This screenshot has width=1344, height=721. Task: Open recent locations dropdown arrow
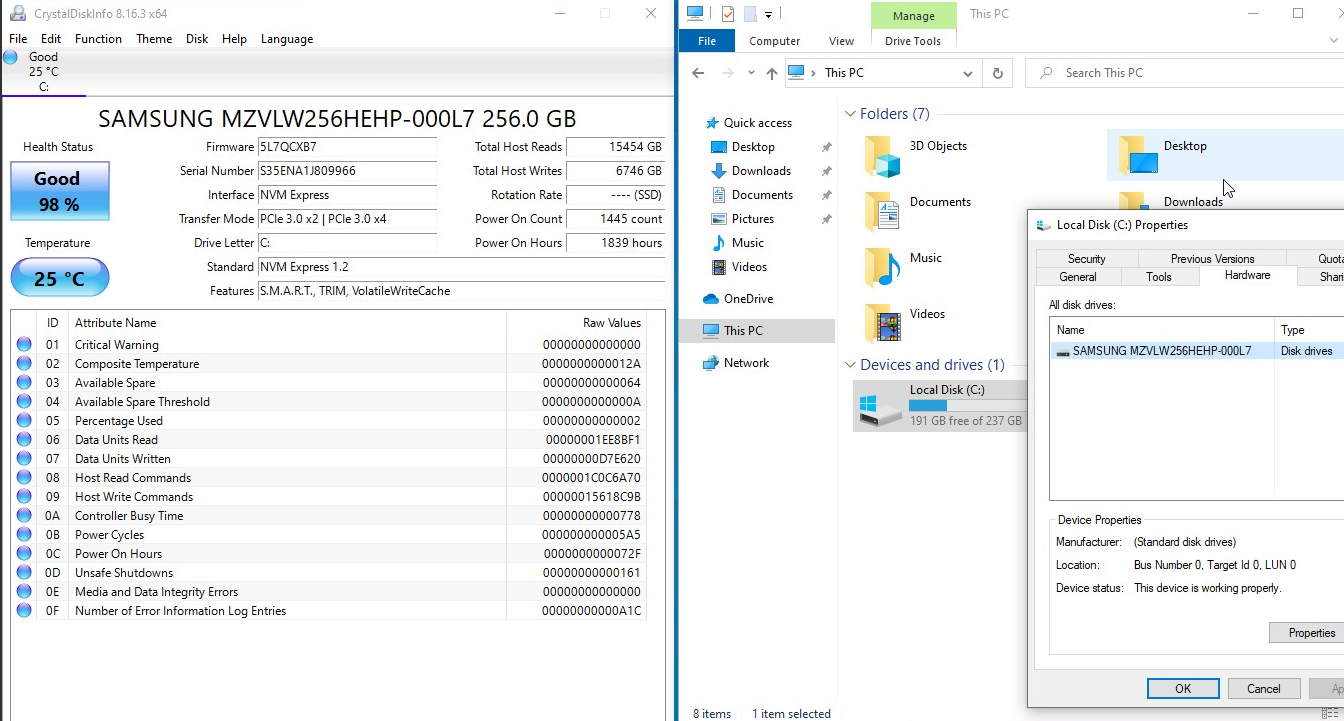(x=750, y=73)
